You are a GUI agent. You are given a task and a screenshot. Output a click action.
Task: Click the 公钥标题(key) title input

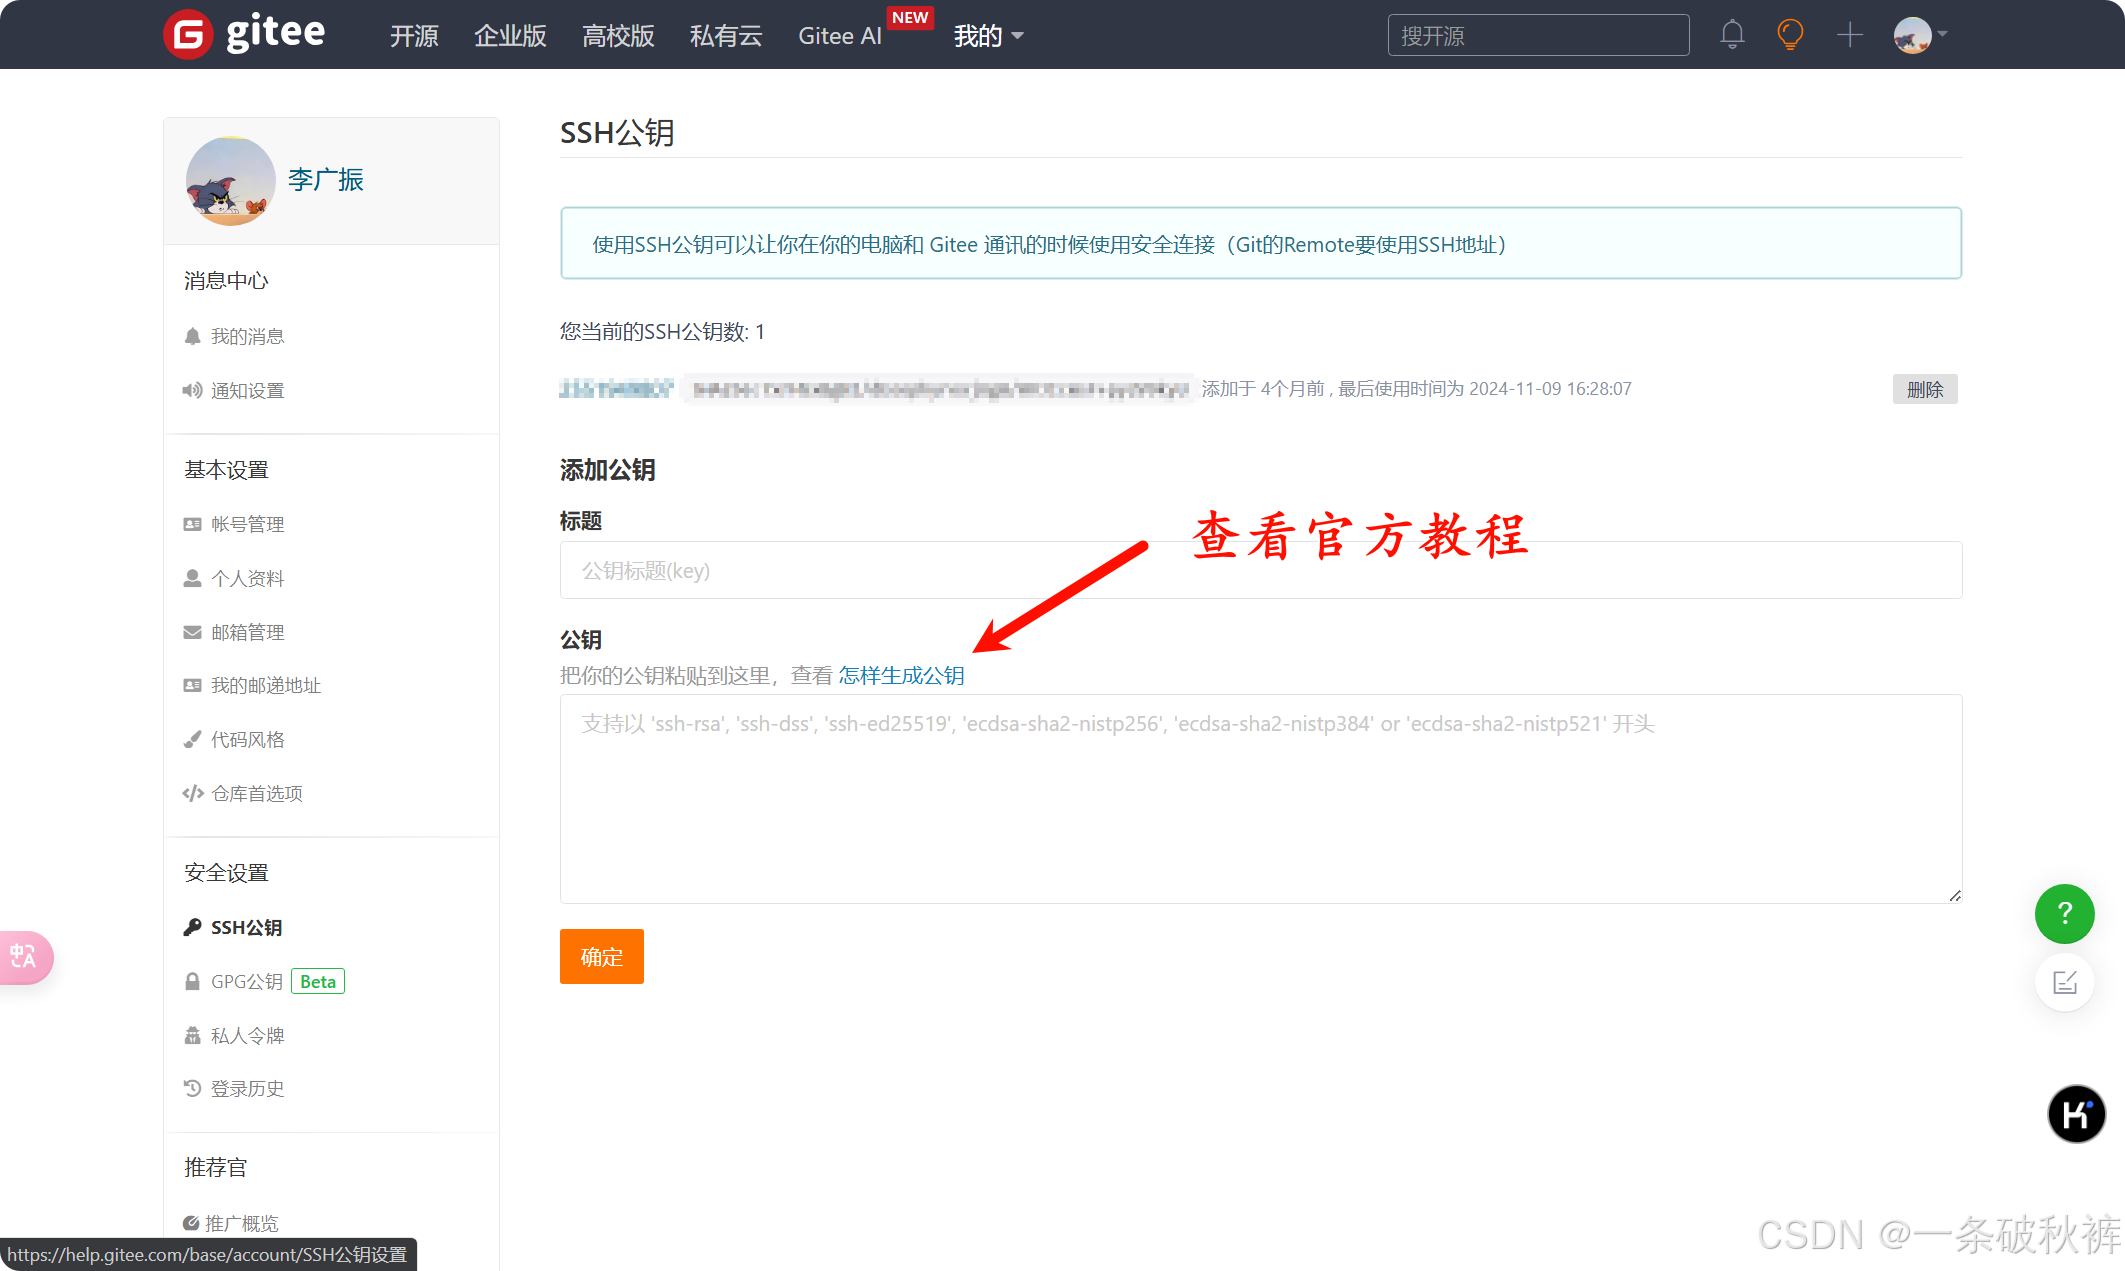tap(1261, 570)
